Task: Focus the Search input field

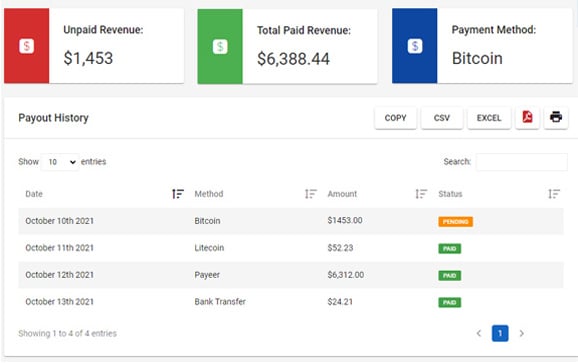Action: click(x=522, y=162)
